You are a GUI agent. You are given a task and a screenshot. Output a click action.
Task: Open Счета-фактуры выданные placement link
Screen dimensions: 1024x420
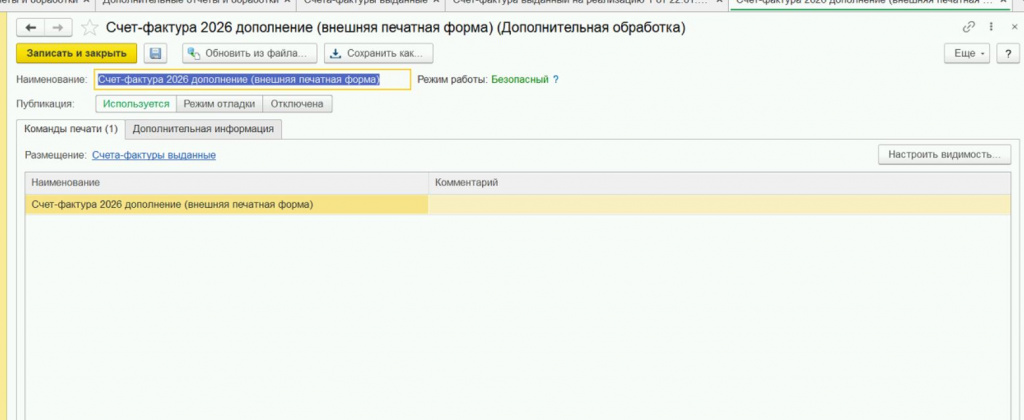[x=154, y=155]
